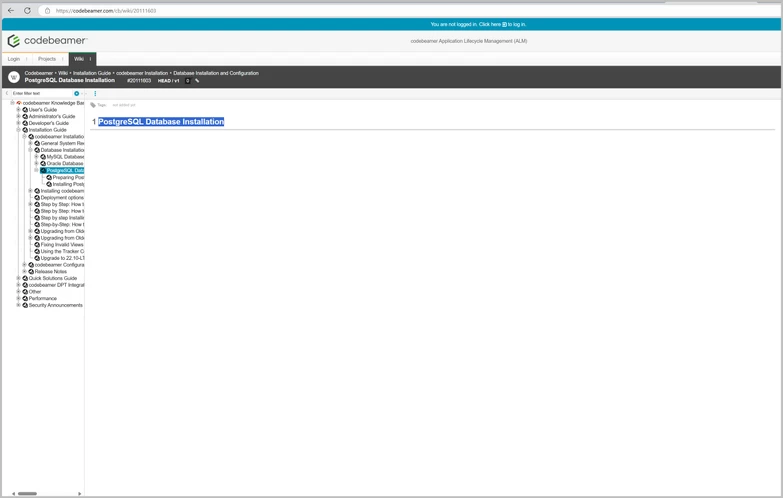This screenshot has height=498, width=783.
Task: Expand the Administrator's Guide tree node
Action: click(18, 116)
